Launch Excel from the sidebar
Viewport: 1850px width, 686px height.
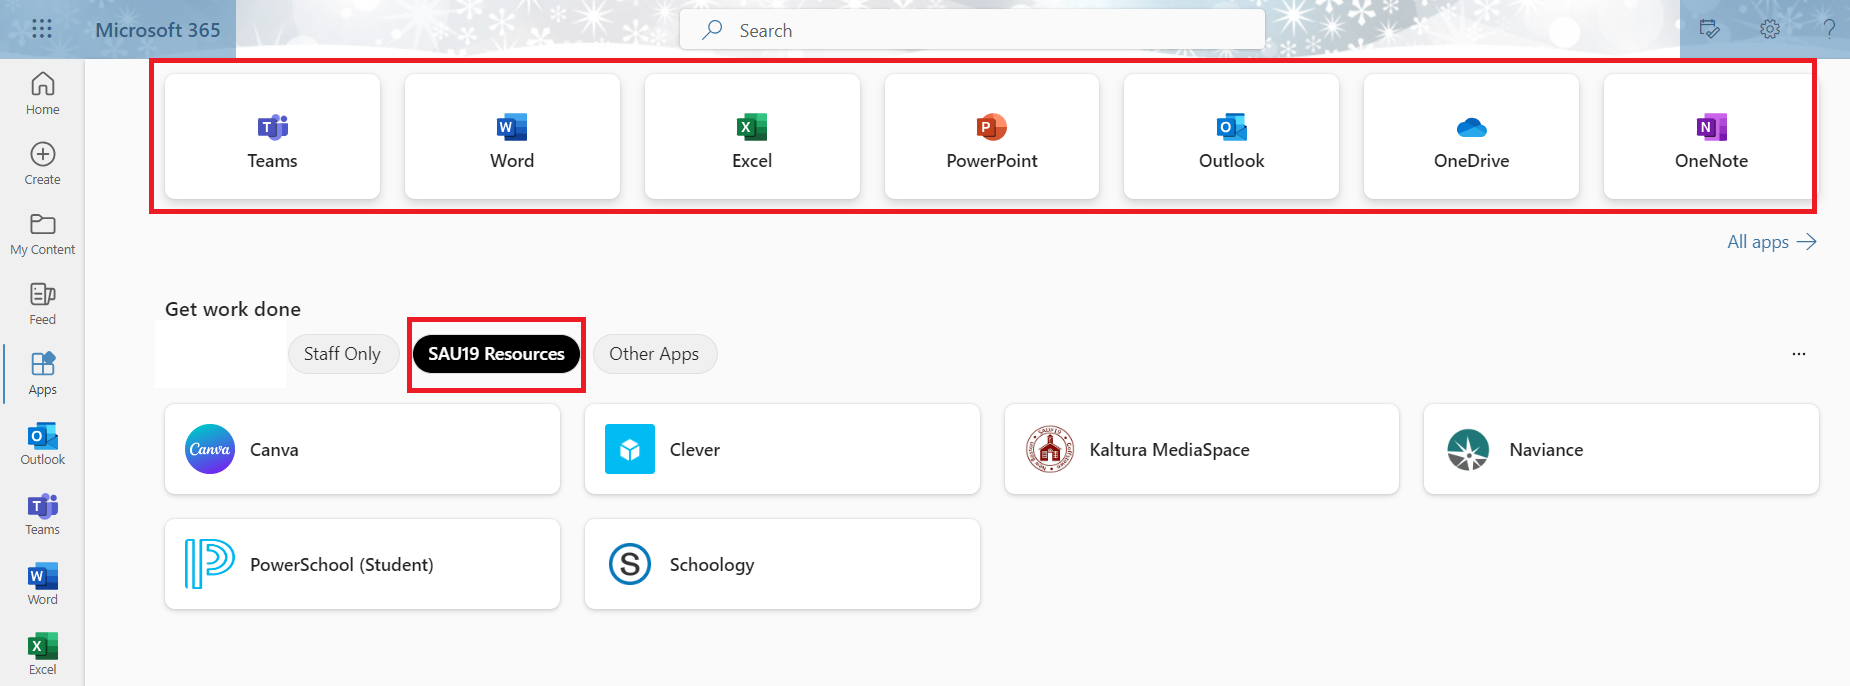42,654
